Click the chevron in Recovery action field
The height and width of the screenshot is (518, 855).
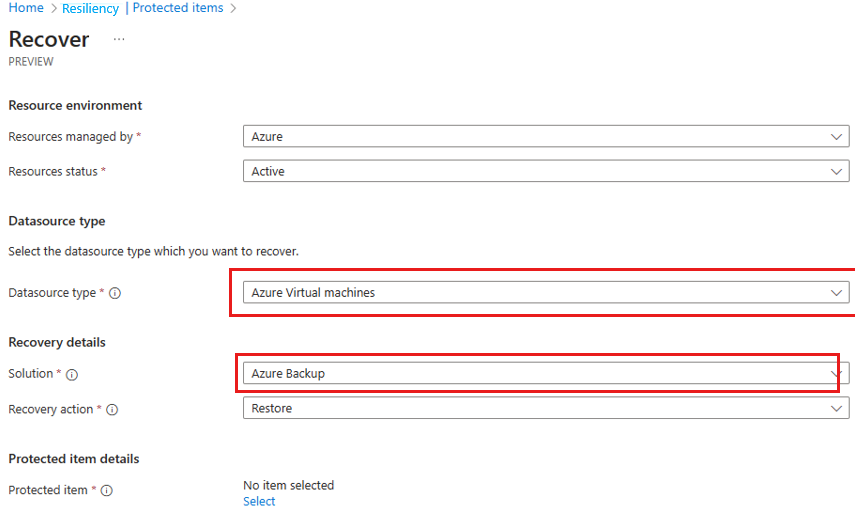836,409
